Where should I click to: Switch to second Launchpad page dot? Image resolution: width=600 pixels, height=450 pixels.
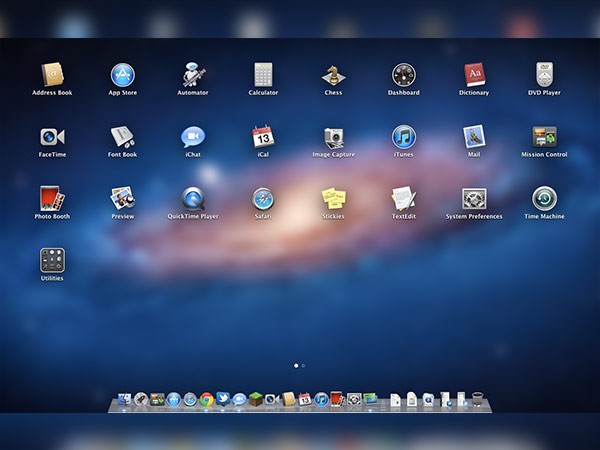click(x=304, y=366)
